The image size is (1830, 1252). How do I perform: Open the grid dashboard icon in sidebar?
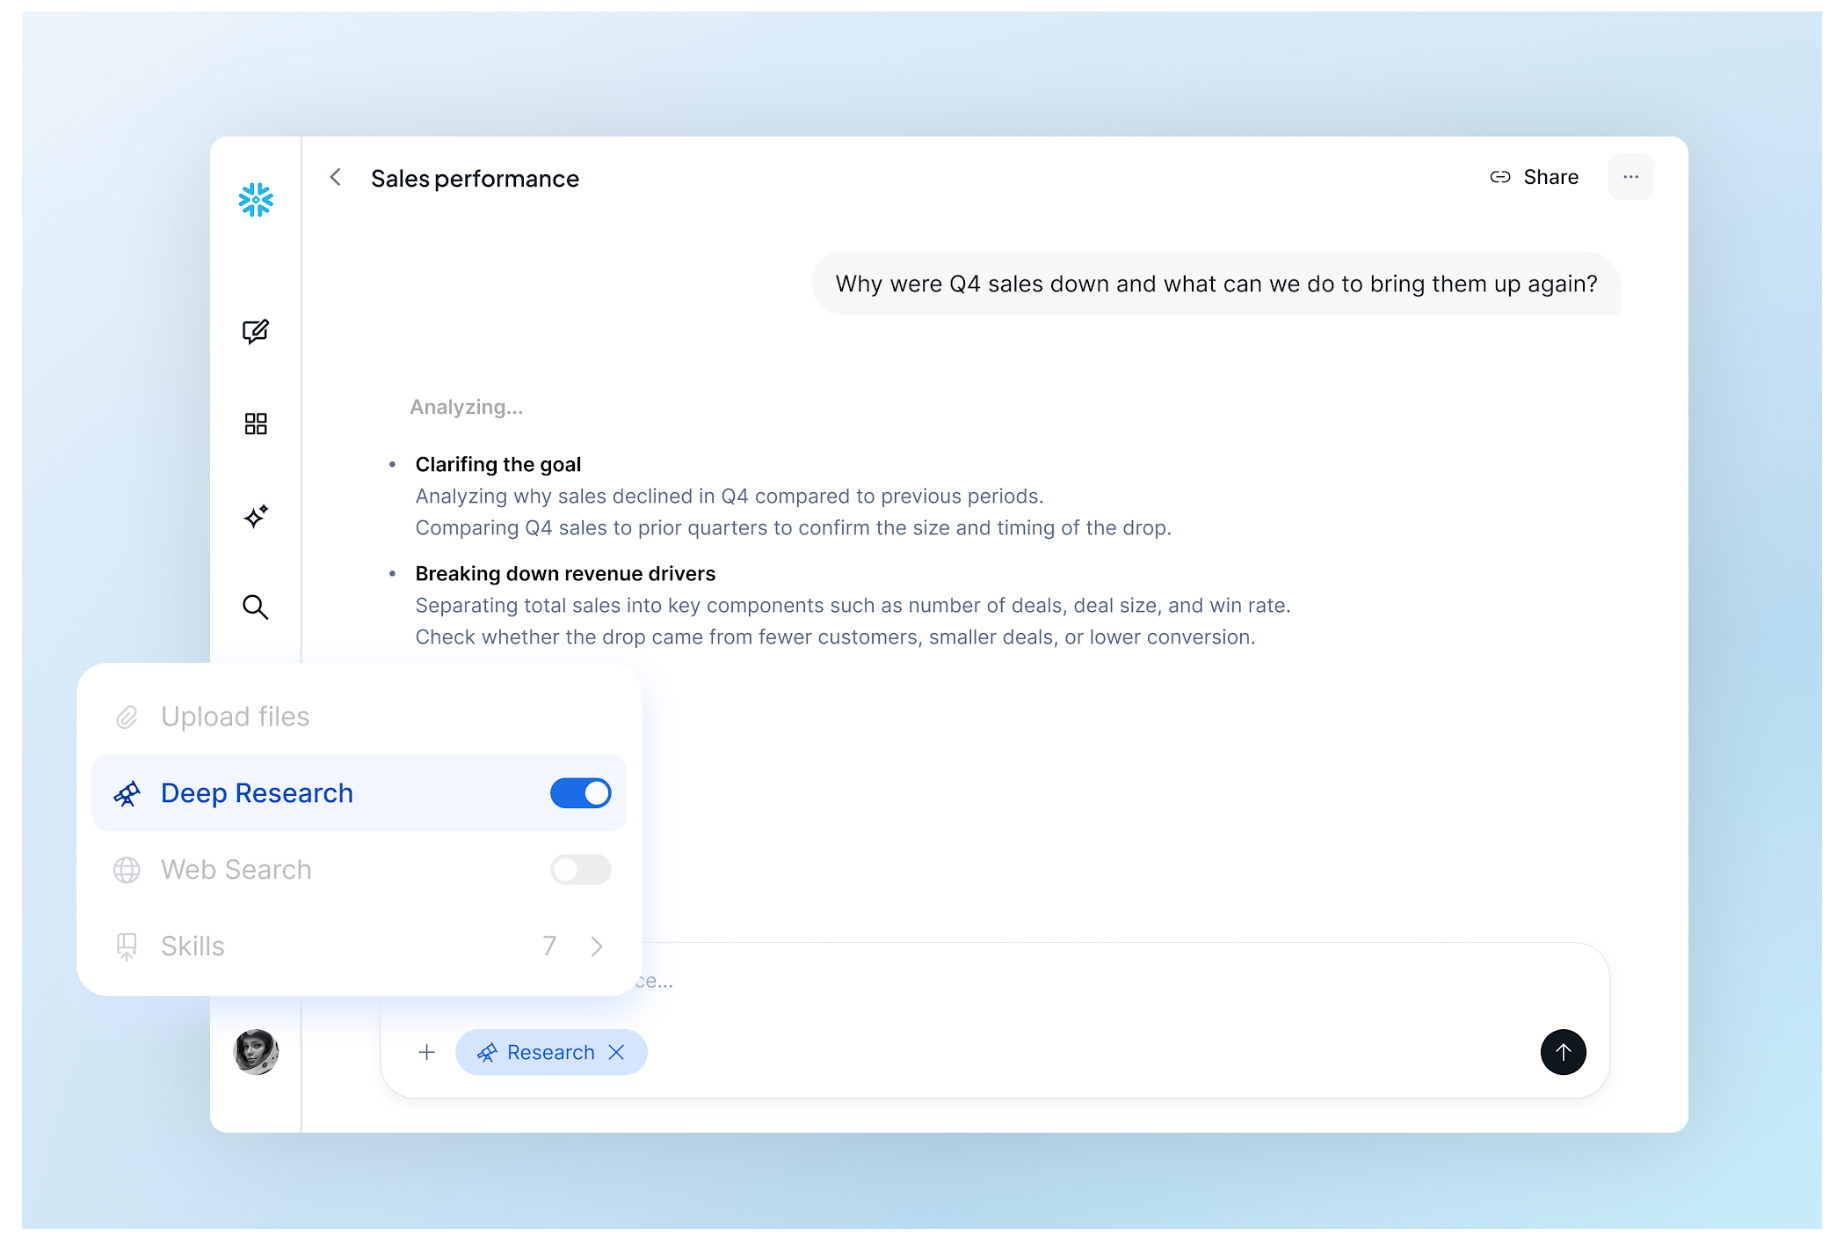[255, 424]
